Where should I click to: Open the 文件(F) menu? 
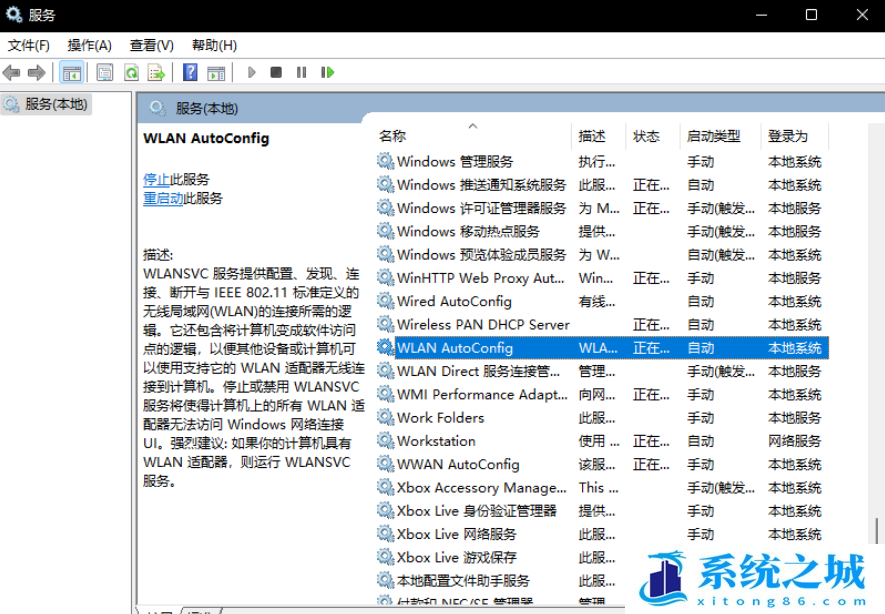tap(29, 45)
